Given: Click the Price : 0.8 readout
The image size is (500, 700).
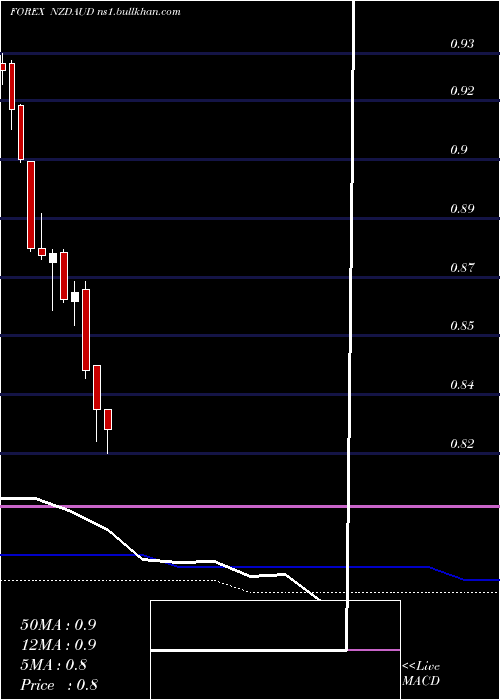Looking at the screenshot, I should coord(59,685).
